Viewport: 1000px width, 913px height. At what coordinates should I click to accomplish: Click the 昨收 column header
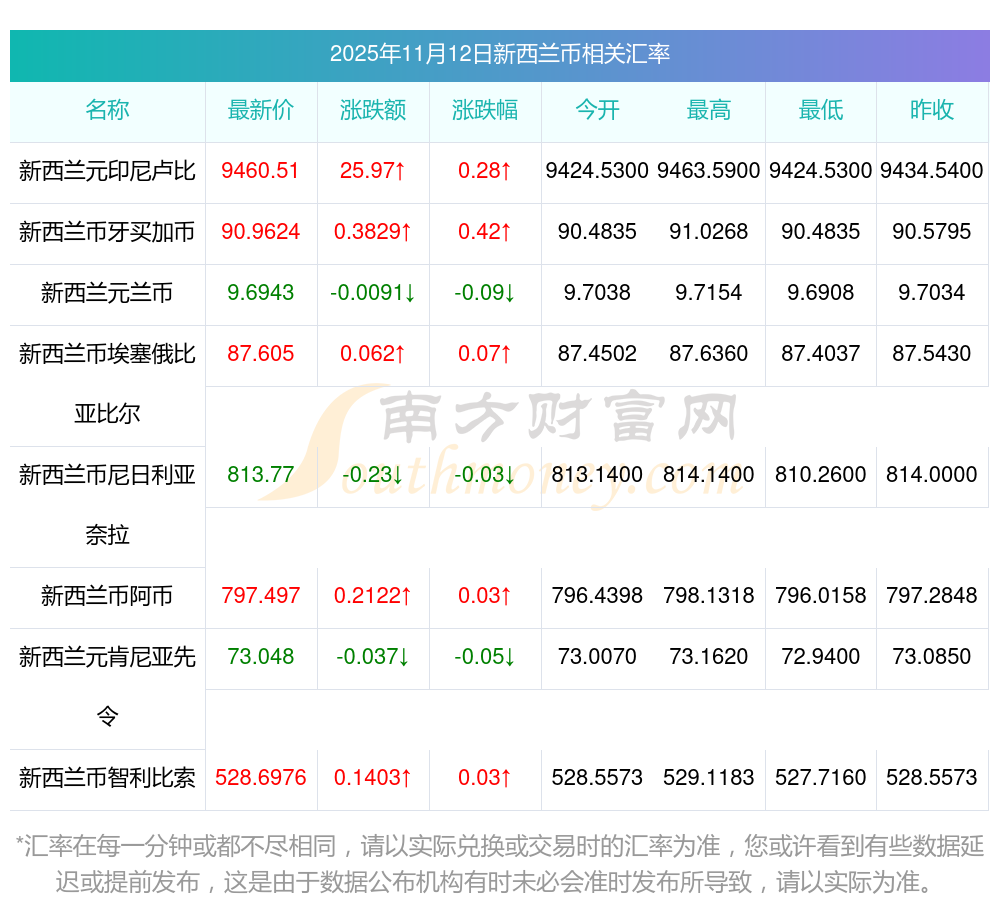[x=932, y=111]
